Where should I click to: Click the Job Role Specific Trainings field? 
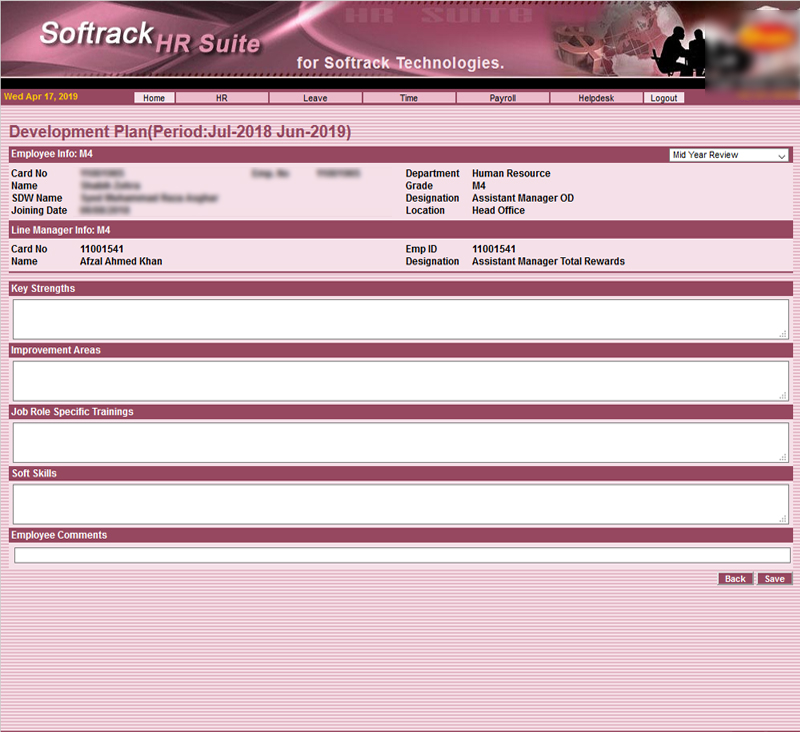tap(400, 442)
